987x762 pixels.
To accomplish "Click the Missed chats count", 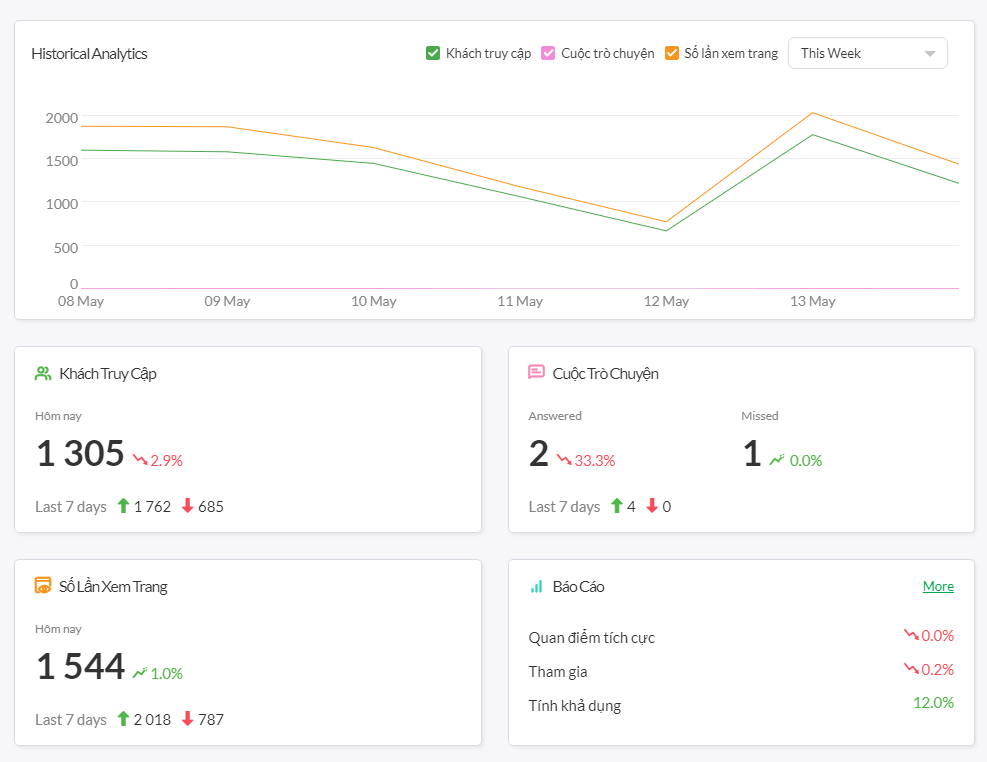I will pyautogui.click(x=752, y=454).
